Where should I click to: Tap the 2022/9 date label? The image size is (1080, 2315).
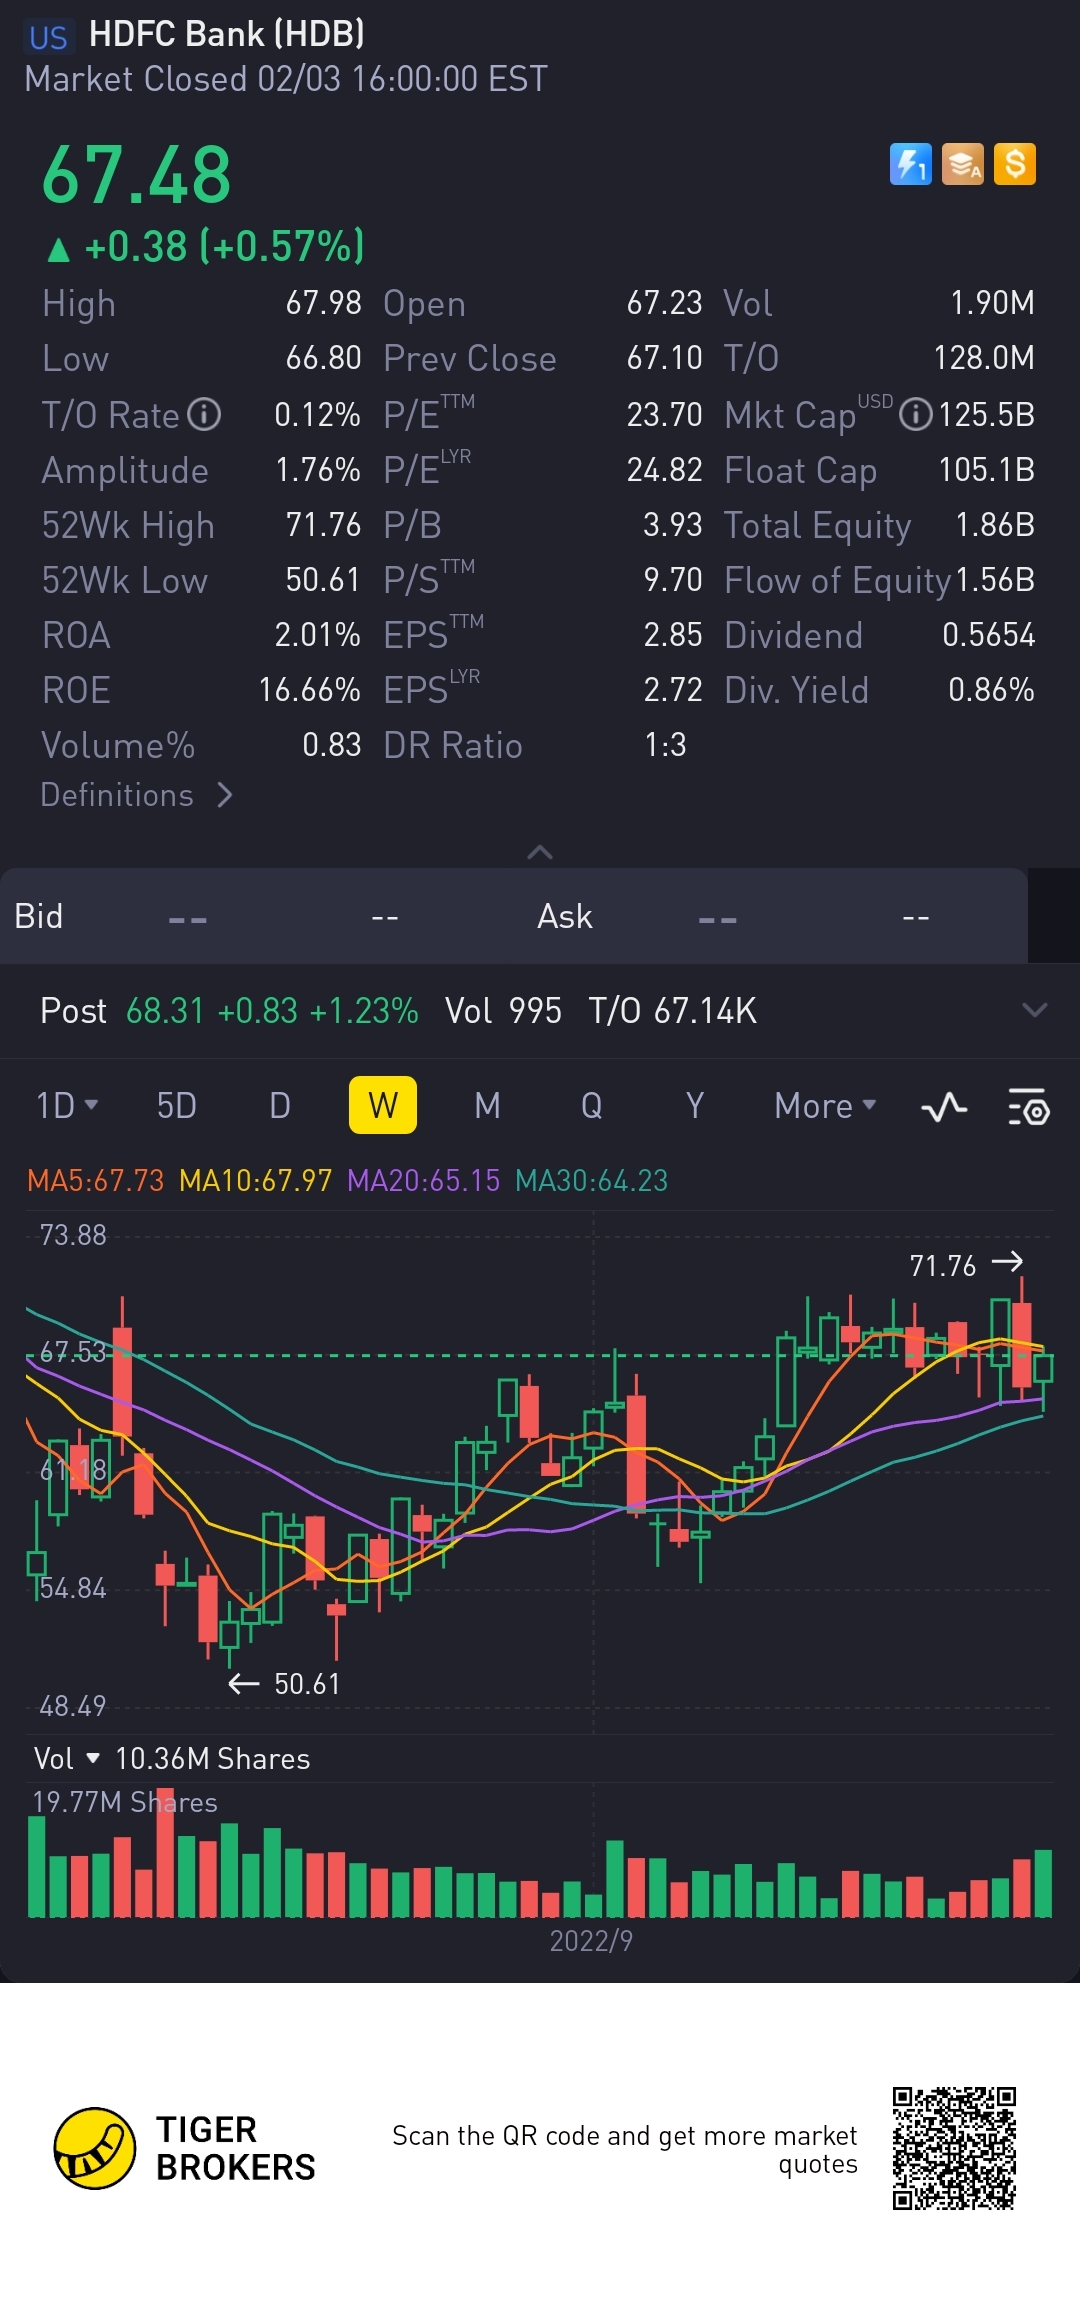click(591, 1941)
